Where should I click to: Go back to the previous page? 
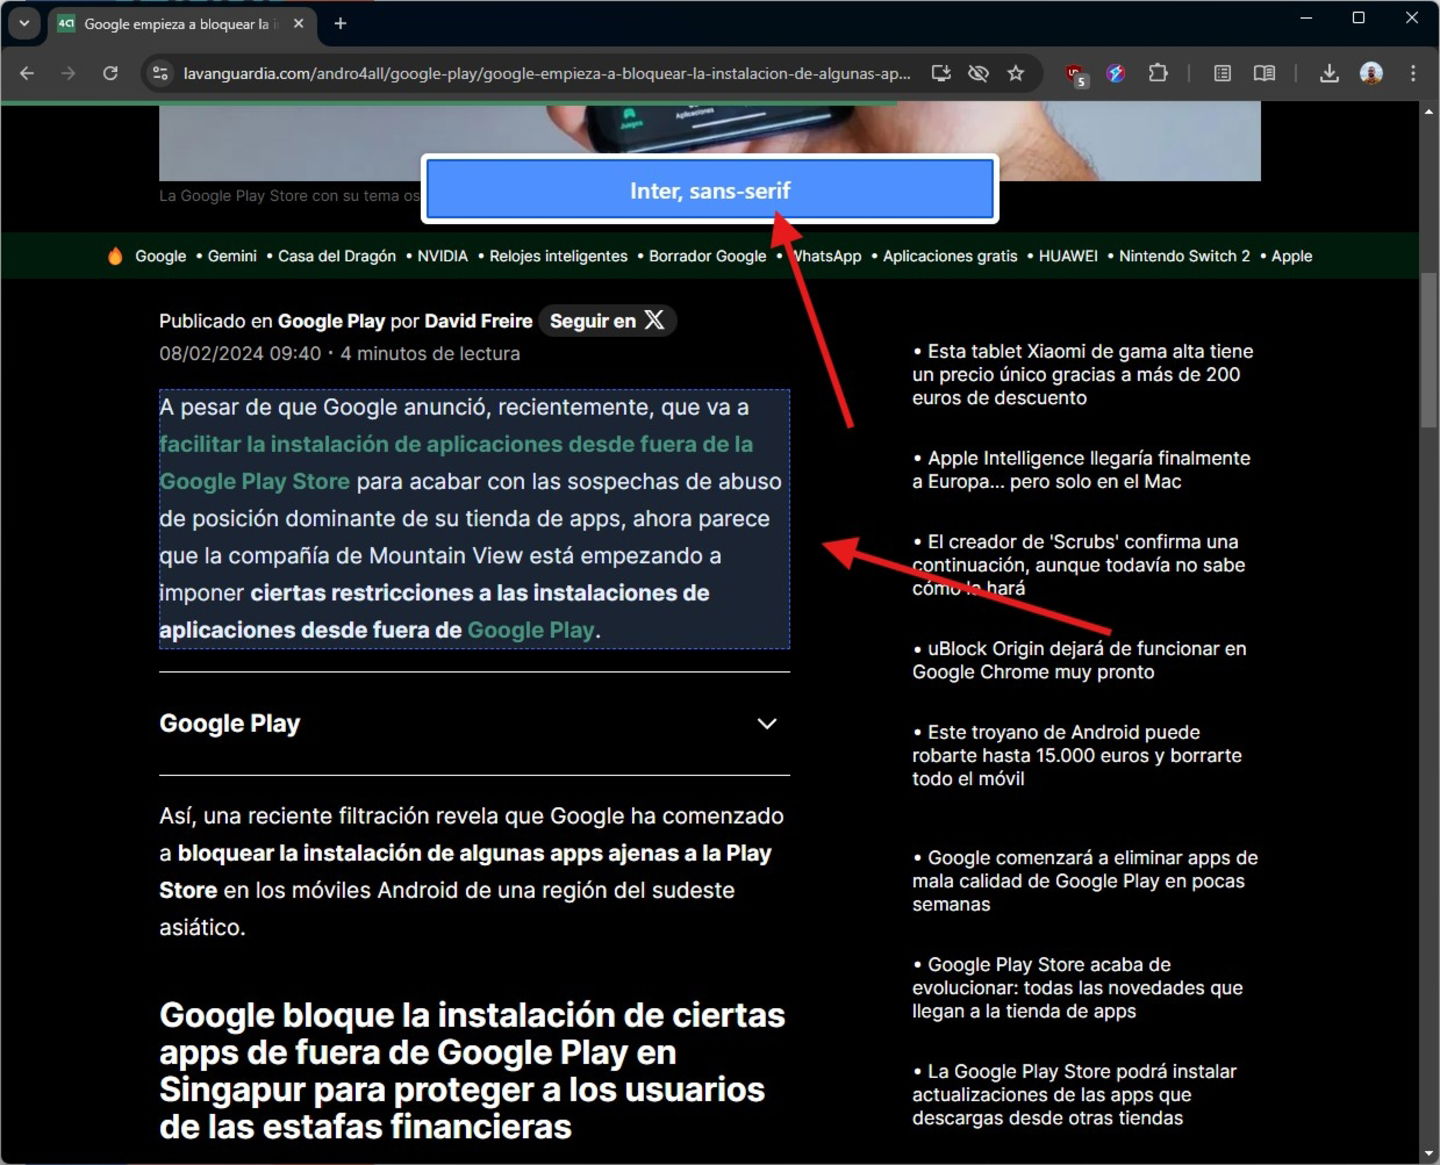pos(27,73)
